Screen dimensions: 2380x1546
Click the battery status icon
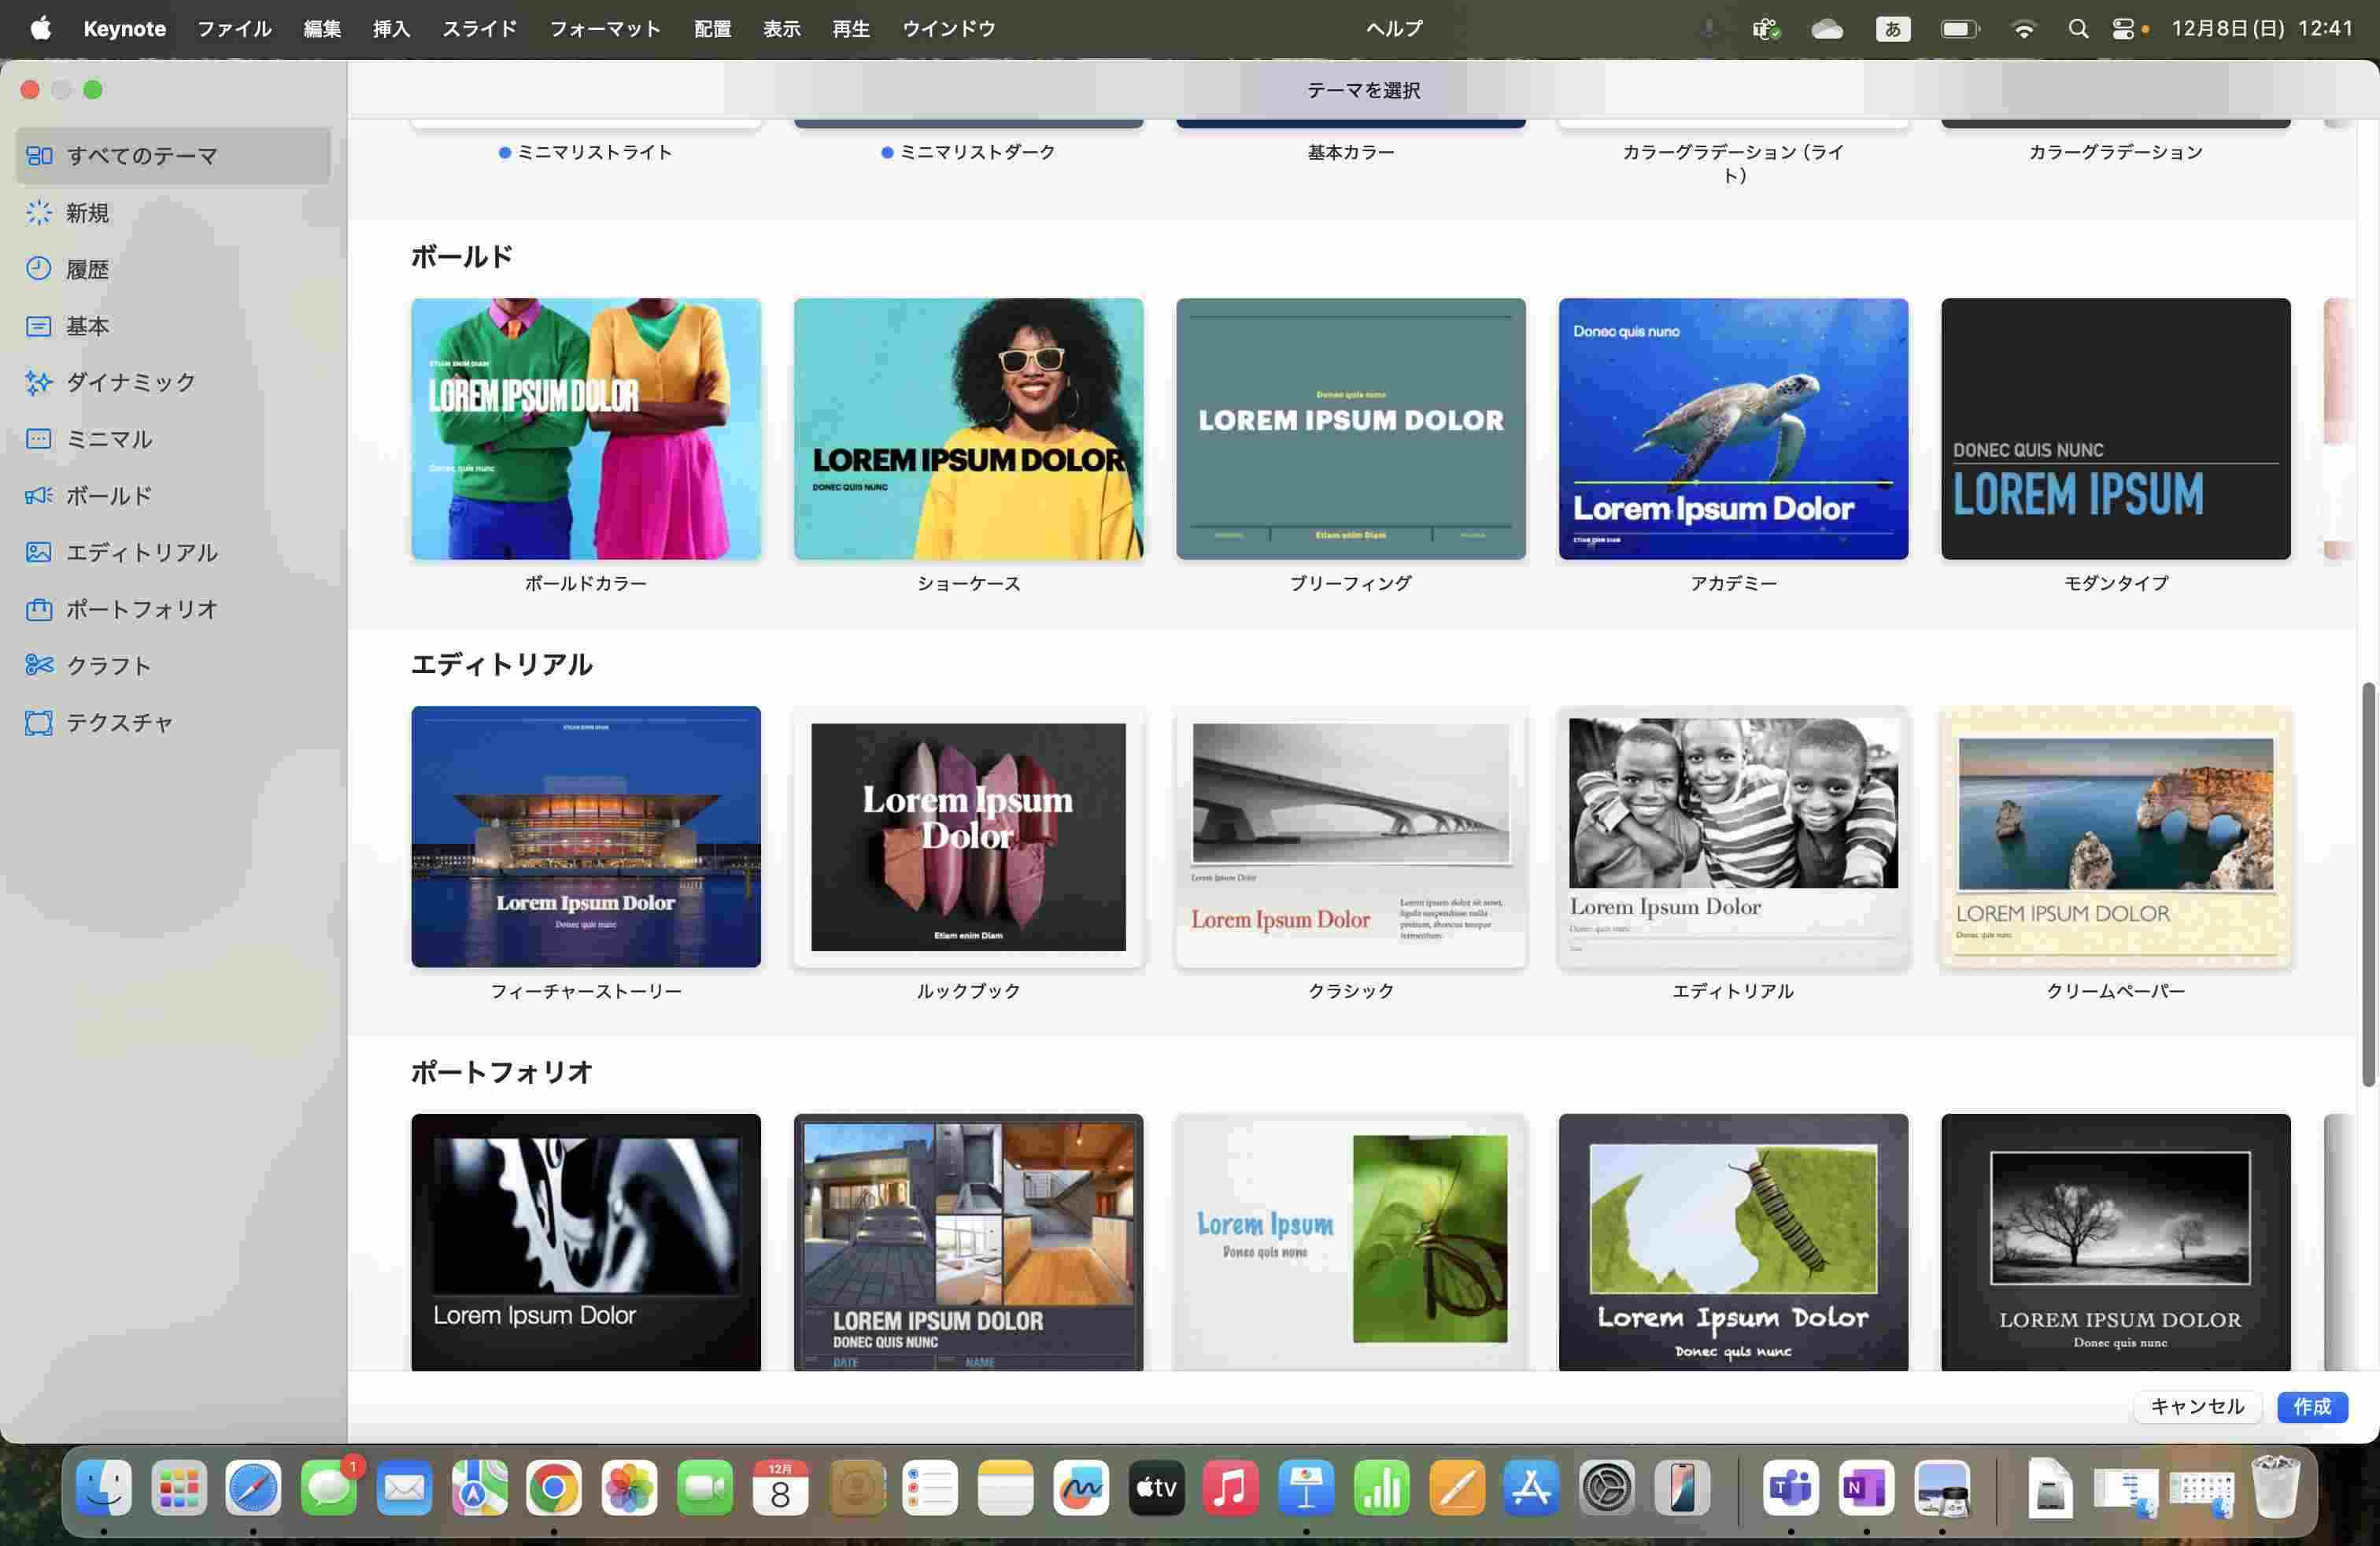[1960, 29]
